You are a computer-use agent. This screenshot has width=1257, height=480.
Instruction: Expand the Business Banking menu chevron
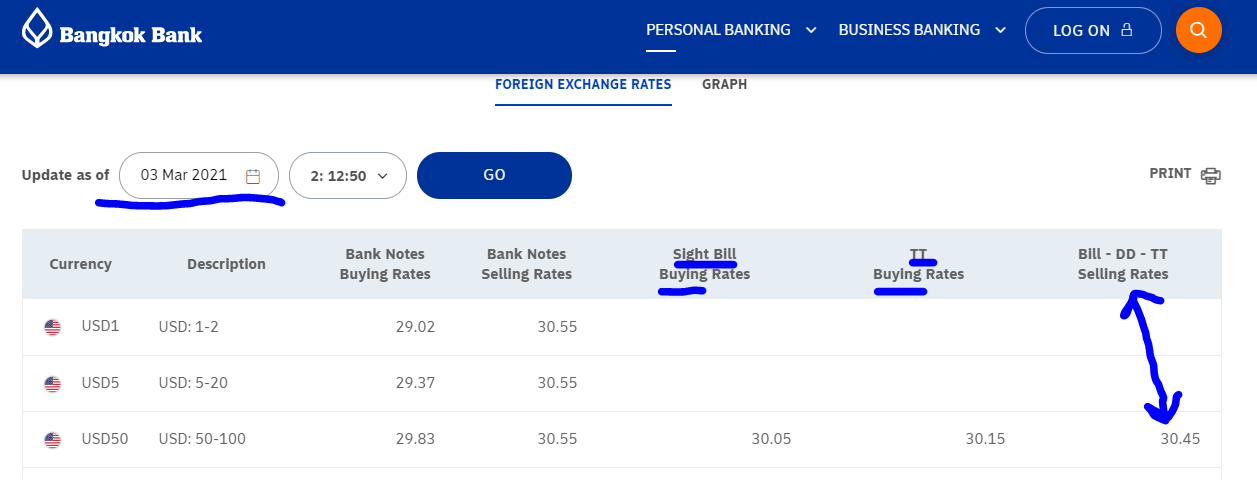pyautogui.click(x=1000, y=30)
